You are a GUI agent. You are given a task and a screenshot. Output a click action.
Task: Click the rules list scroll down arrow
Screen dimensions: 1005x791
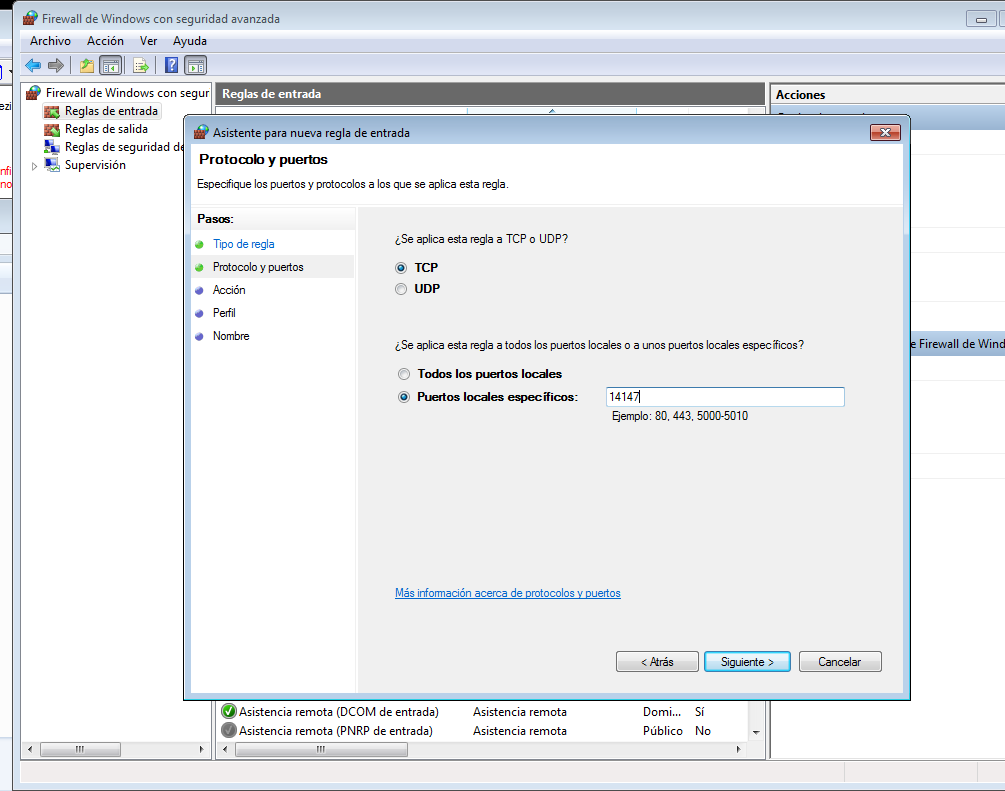756,731
